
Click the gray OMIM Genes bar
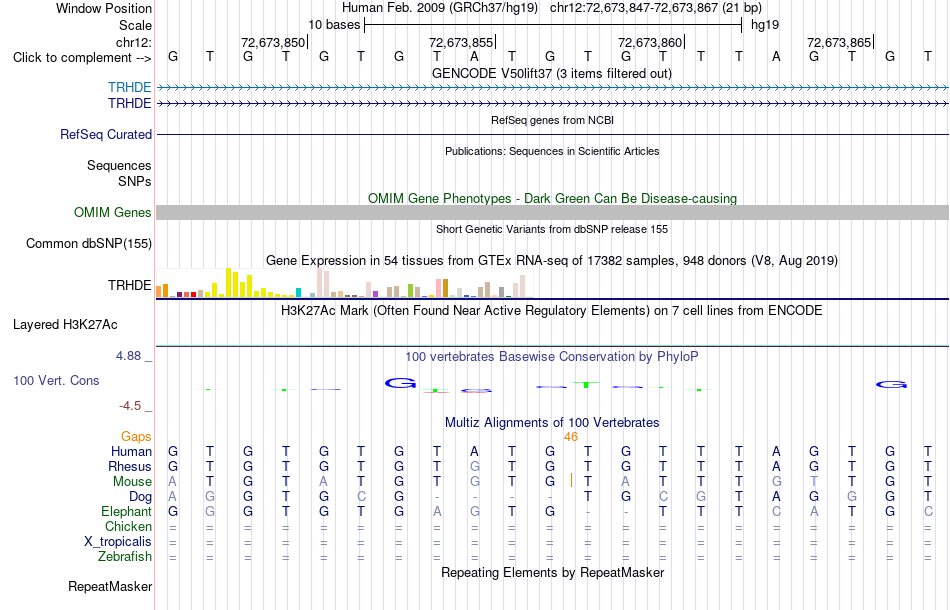tap(552, 213)
